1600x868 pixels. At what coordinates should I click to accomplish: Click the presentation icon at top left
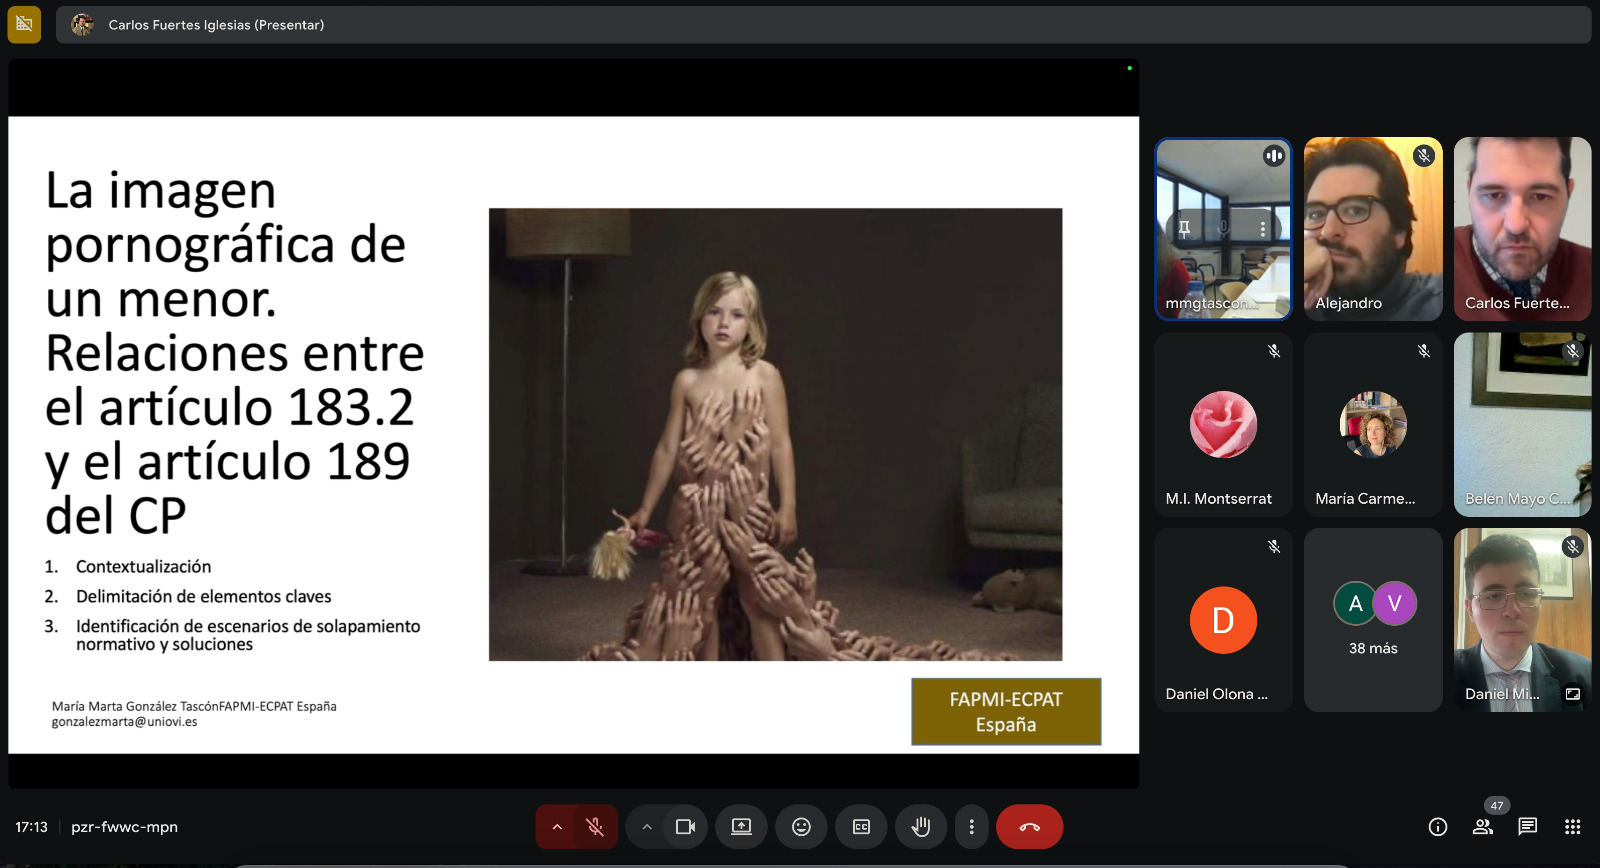(x=24, y=24)
